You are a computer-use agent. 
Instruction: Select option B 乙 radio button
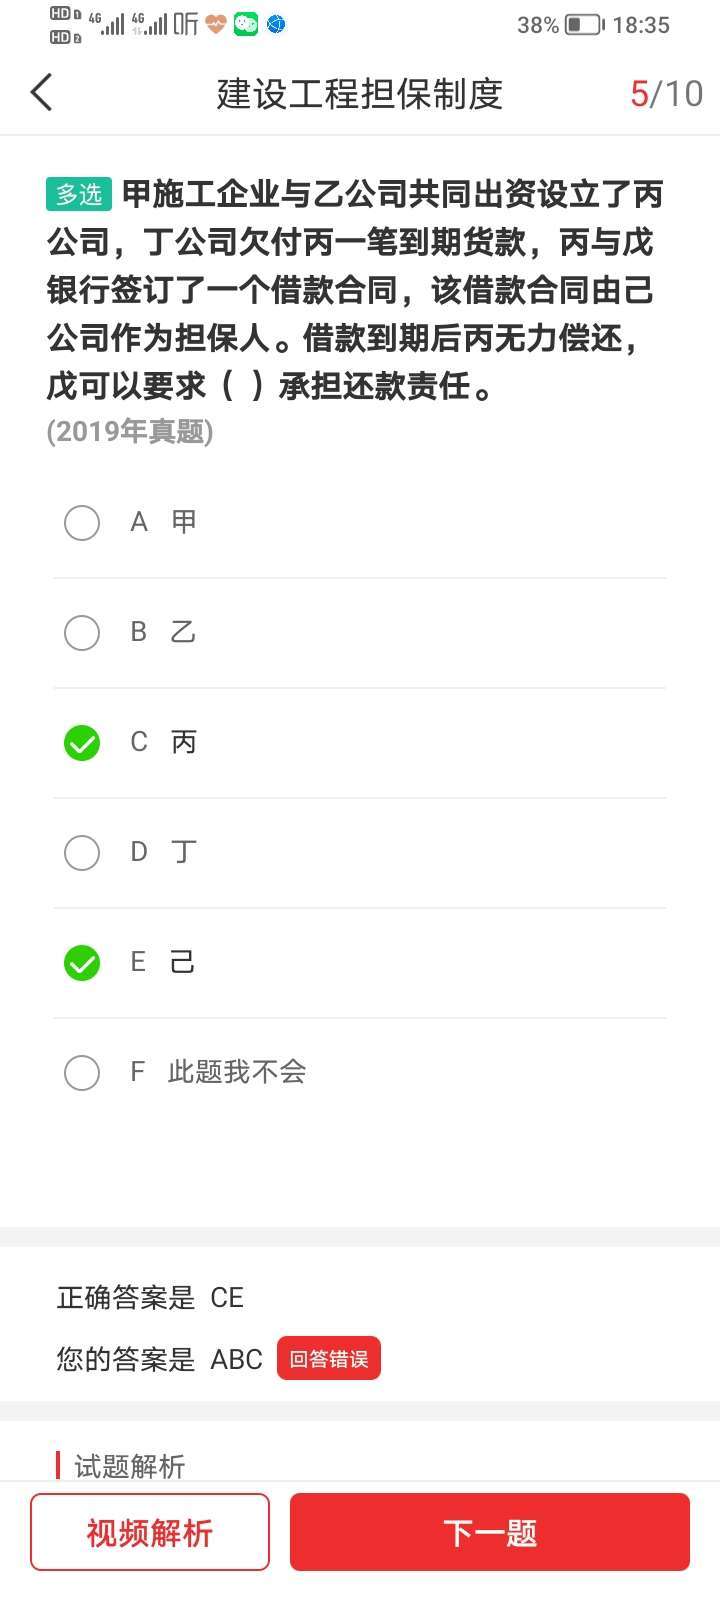click(82, 632)
